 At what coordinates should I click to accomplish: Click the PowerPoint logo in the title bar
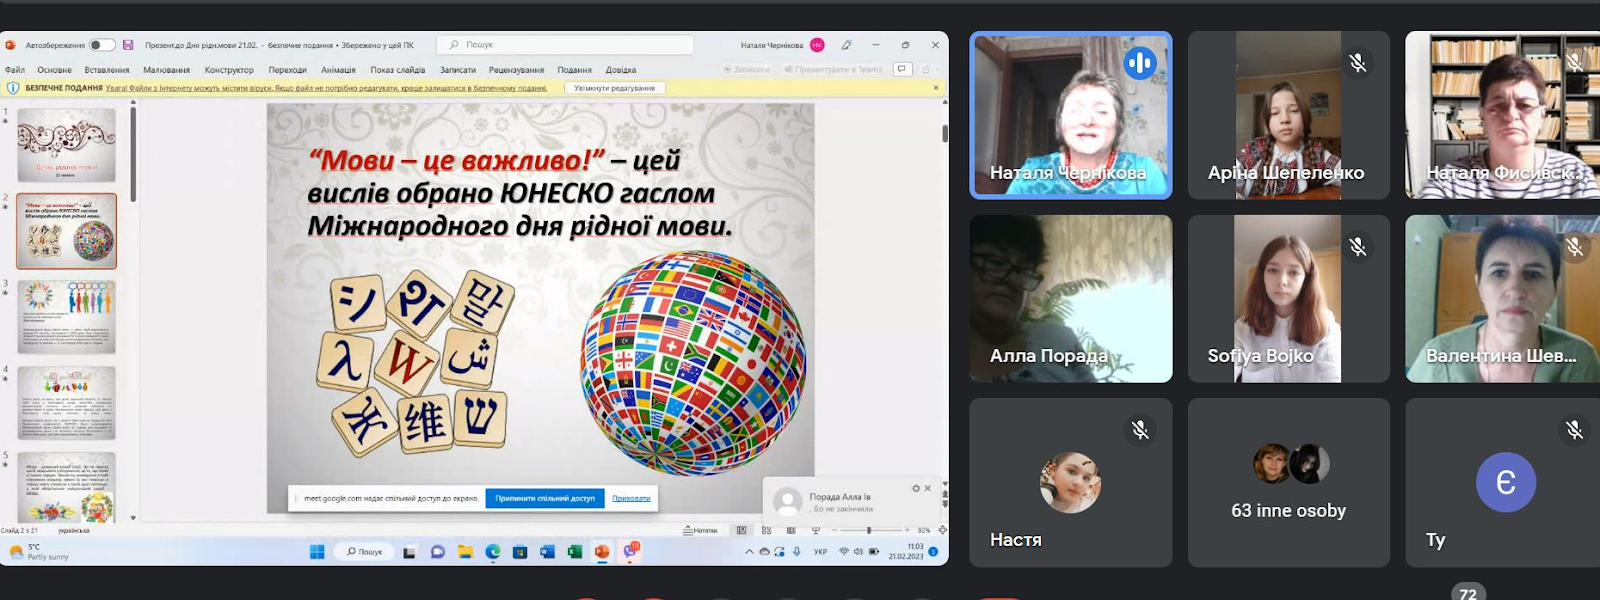[10, 45]
